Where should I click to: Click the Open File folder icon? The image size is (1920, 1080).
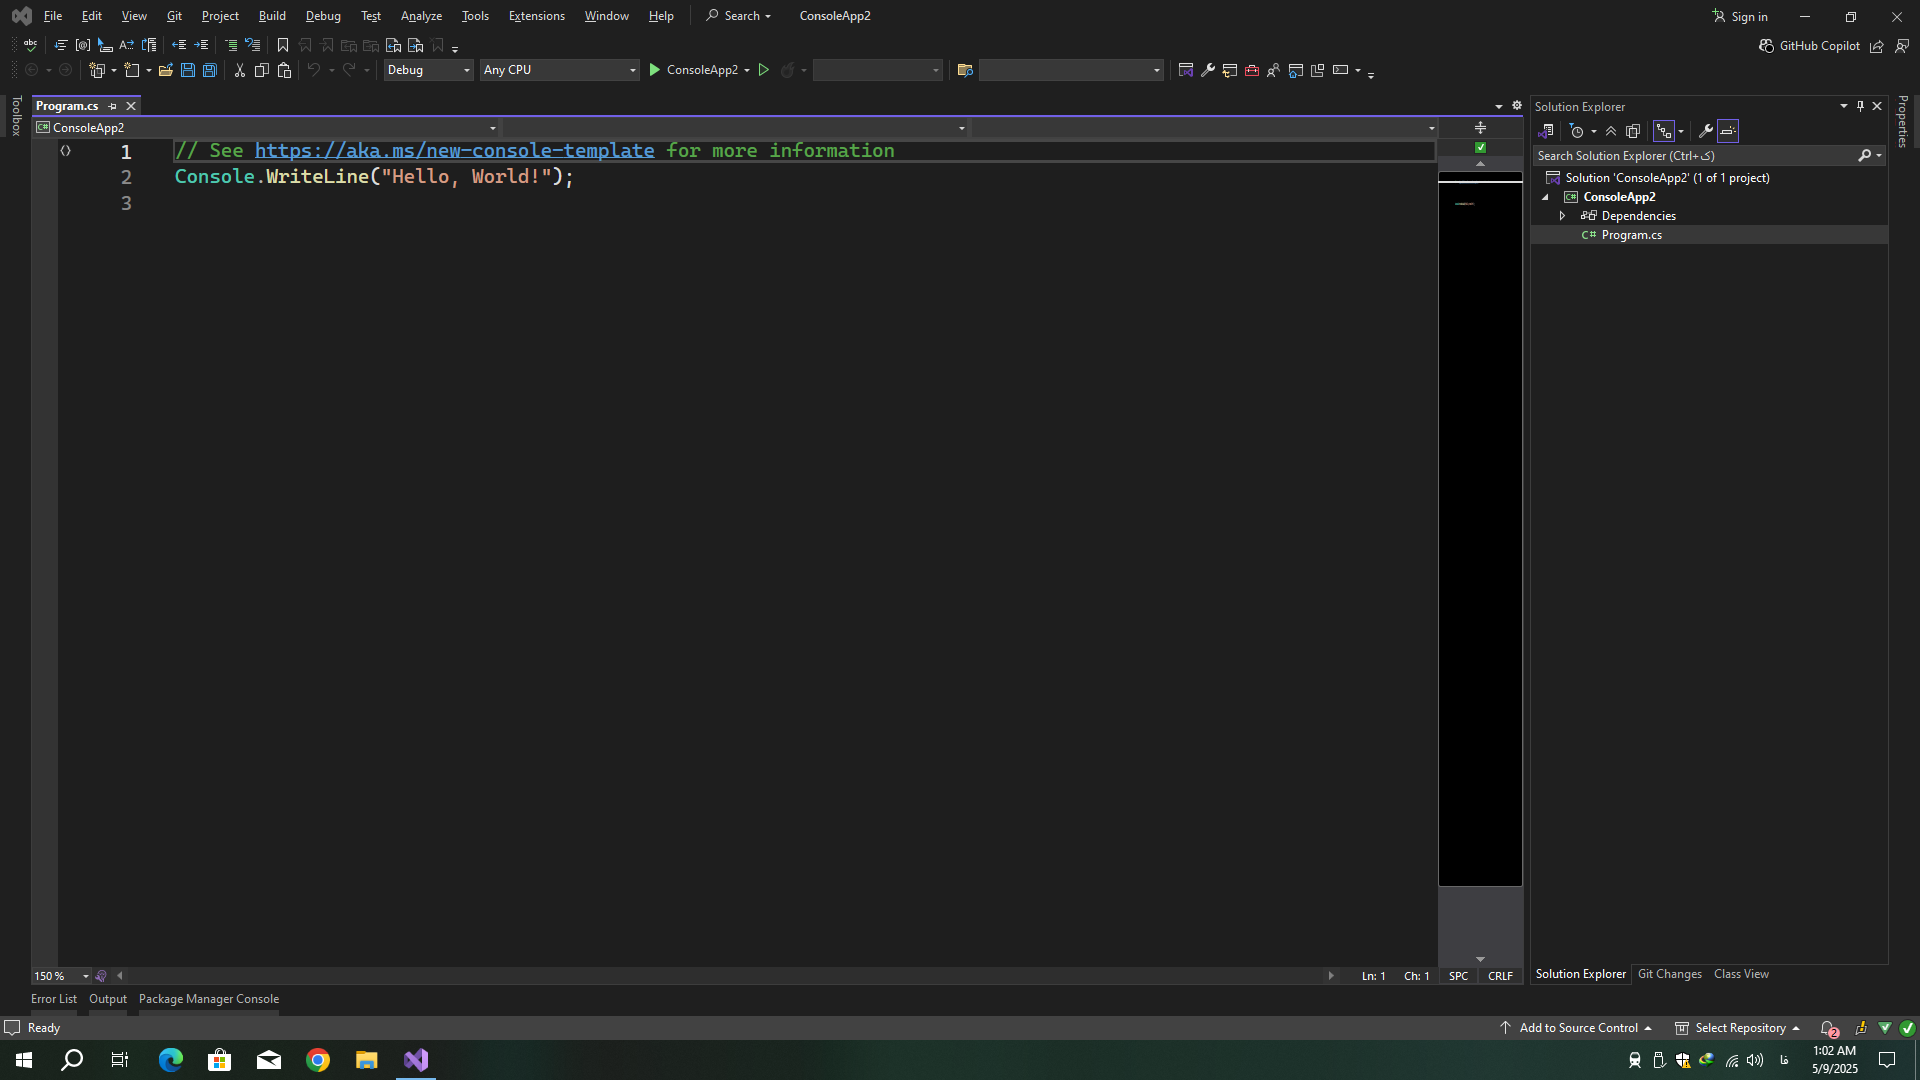(166, 70)
